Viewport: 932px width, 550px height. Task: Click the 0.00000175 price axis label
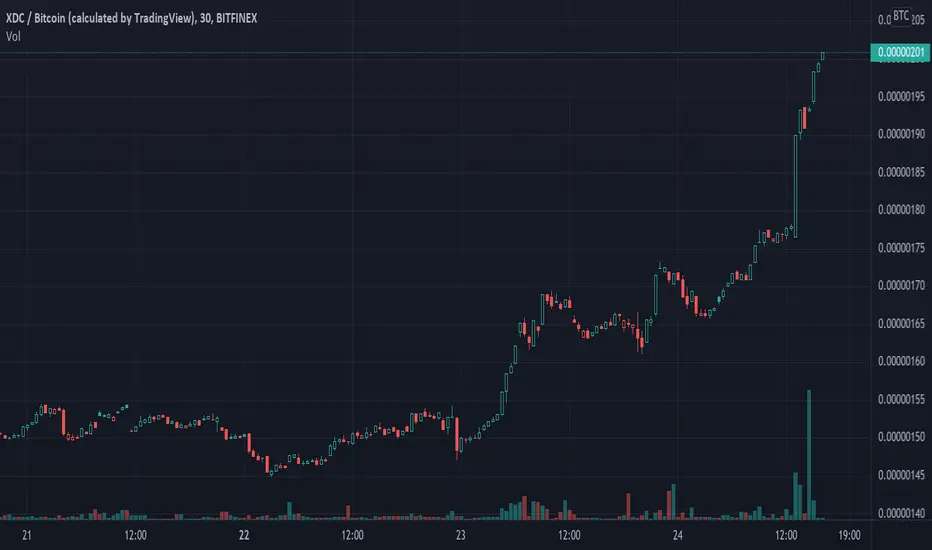tap(901, 248)
